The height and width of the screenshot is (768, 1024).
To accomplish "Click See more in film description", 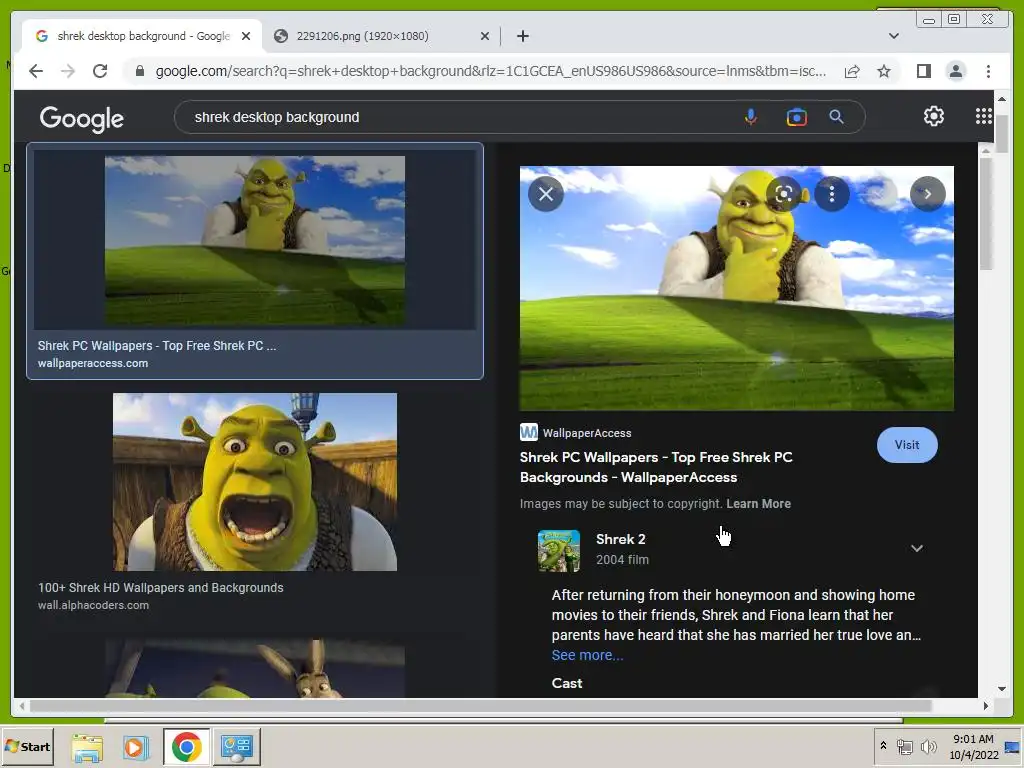I will (587, 655).
